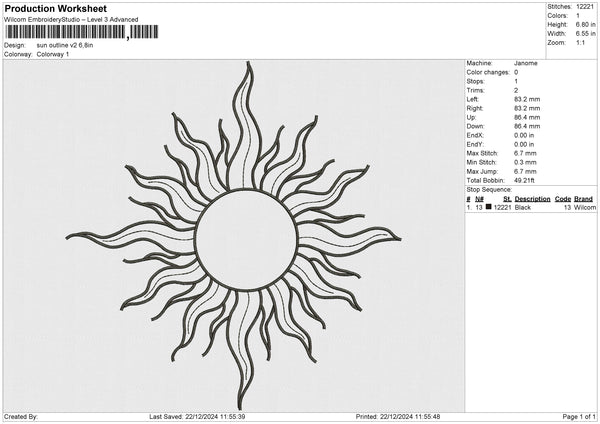
Task: Click the Height value '6.80 in'
Action: (585, 24)
